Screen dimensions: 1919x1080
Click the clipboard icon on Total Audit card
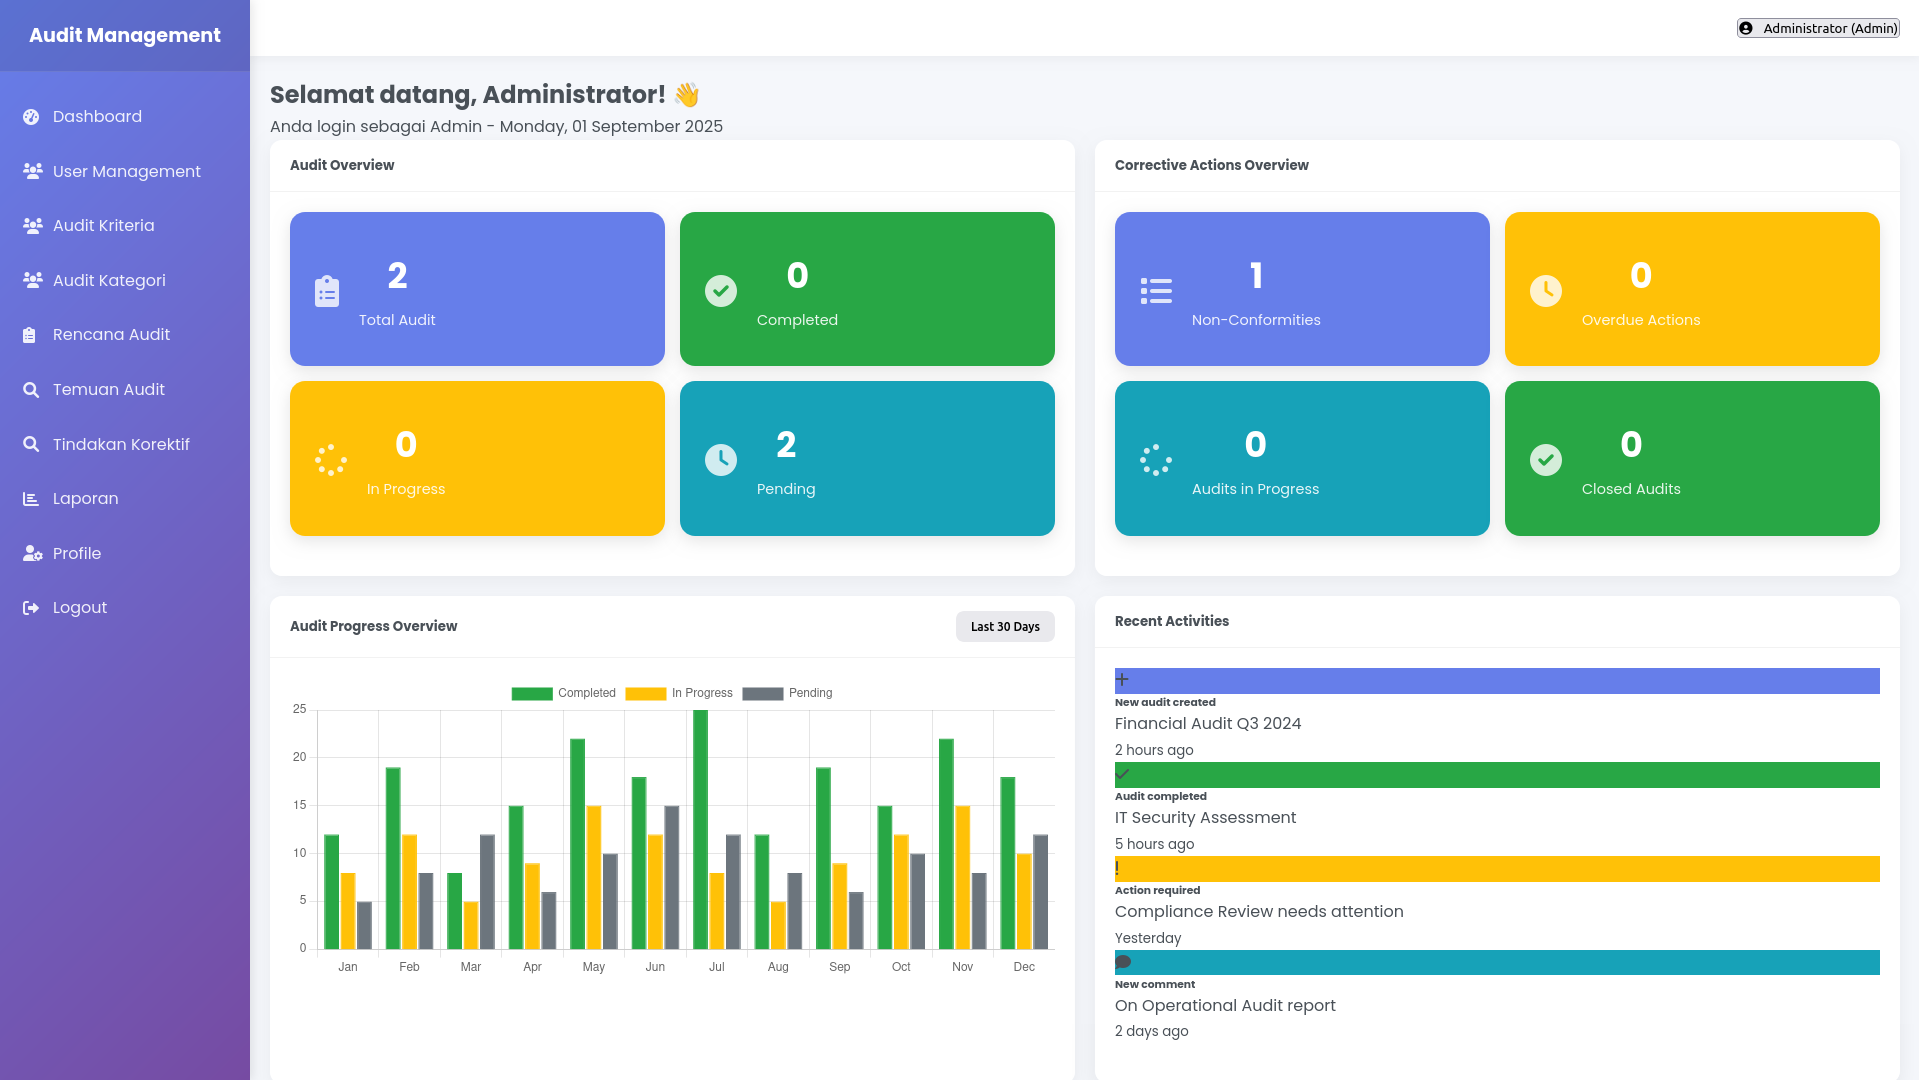coord(326,291)
